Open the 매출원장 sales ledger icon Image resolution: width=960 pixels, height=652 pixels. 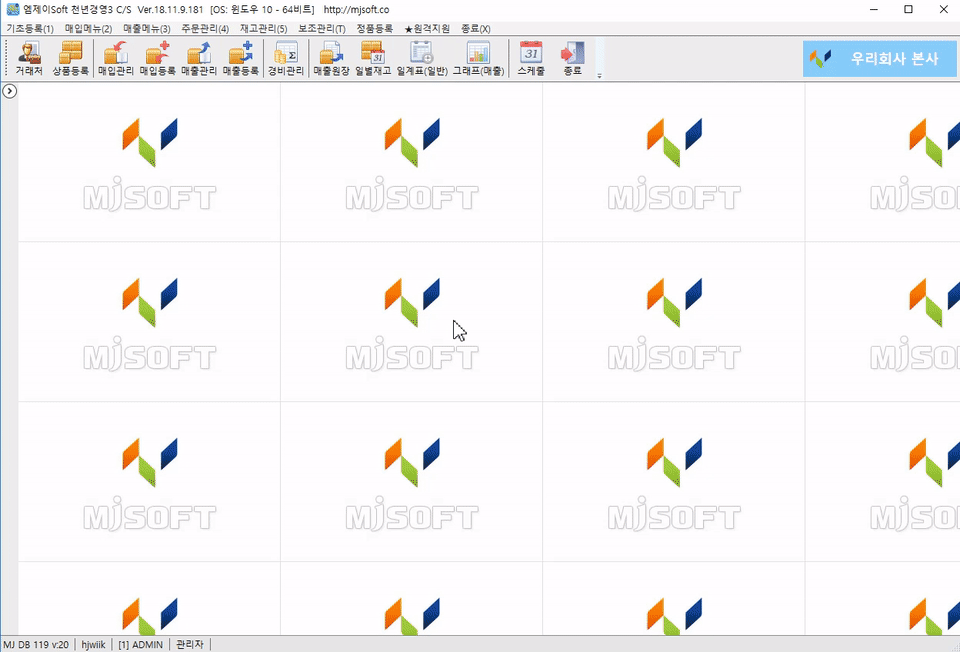(x=331, y=59)
